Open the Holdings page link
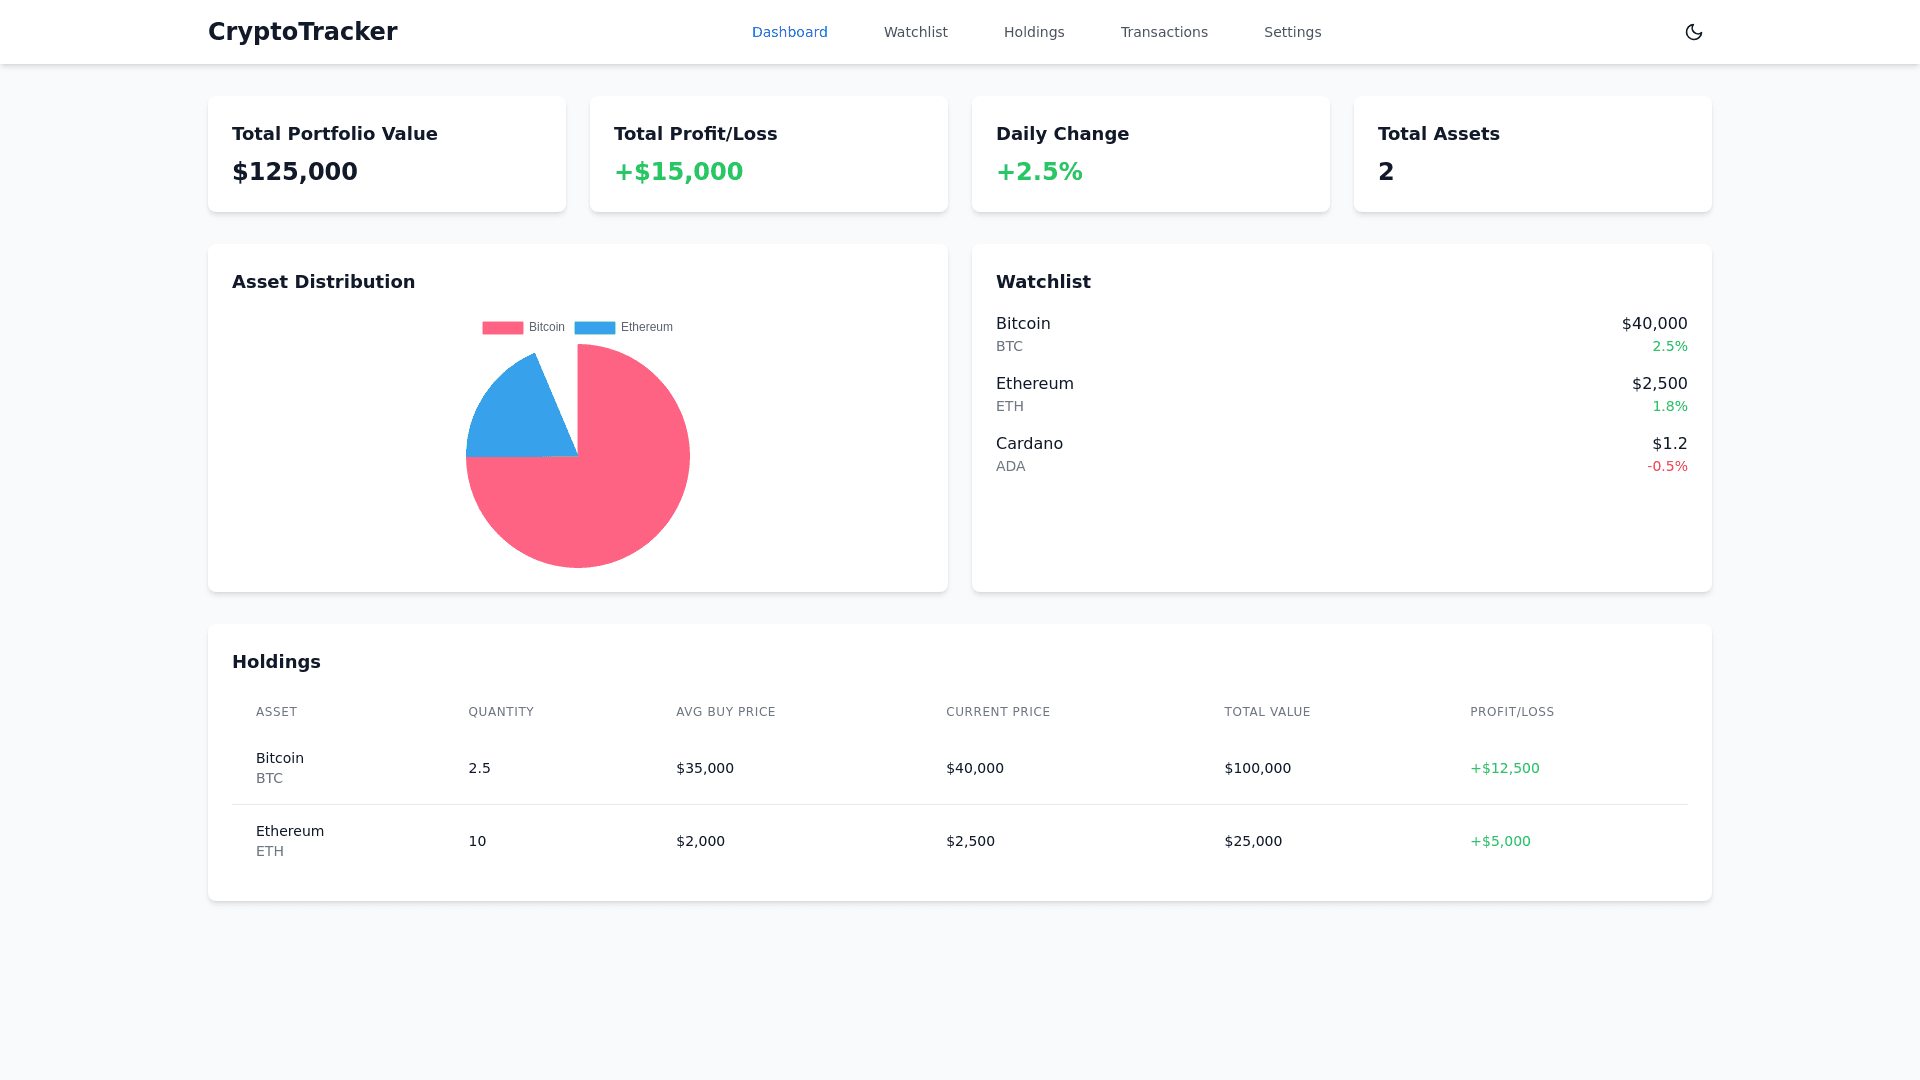The image size is (1920, 1080). [x=1033, y=32]
